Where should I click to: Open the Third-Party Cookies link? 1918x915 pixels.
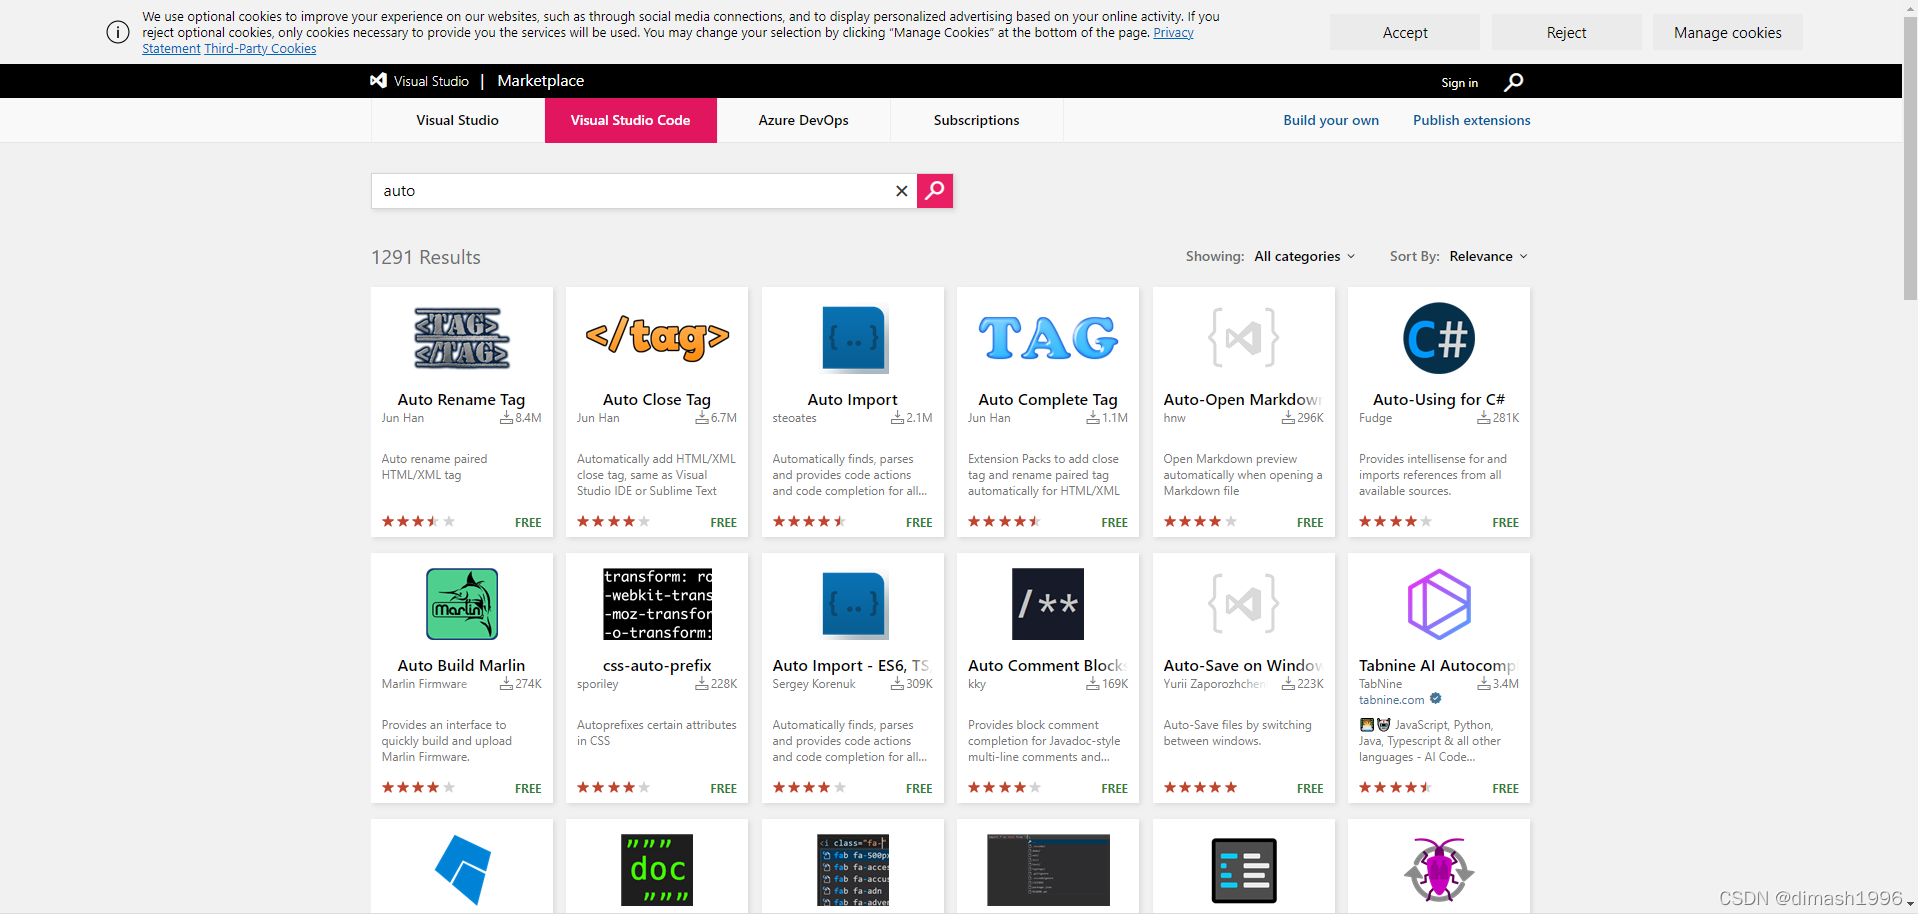260,49
